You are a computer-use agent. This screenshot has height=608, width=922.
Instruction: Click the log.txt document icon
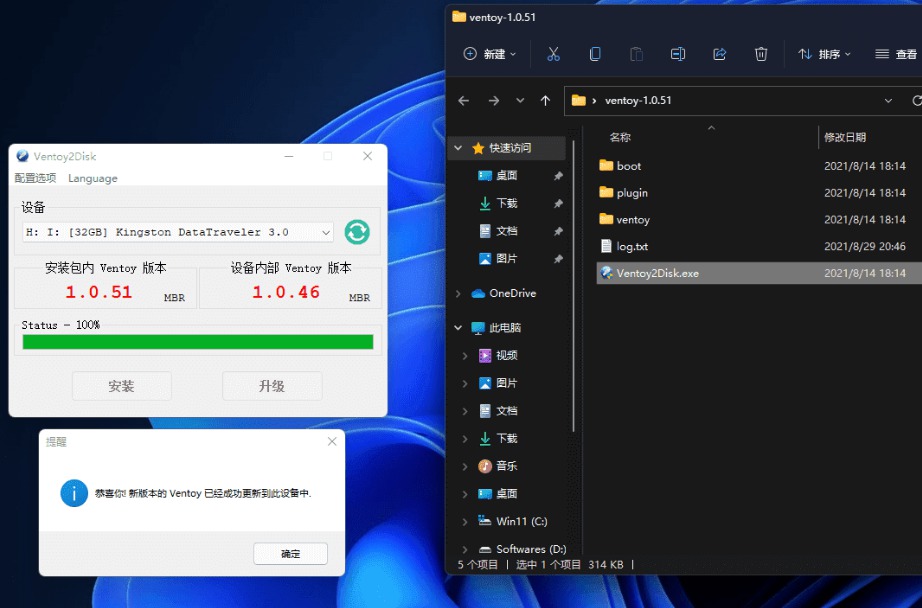click(x=606, y=246)
